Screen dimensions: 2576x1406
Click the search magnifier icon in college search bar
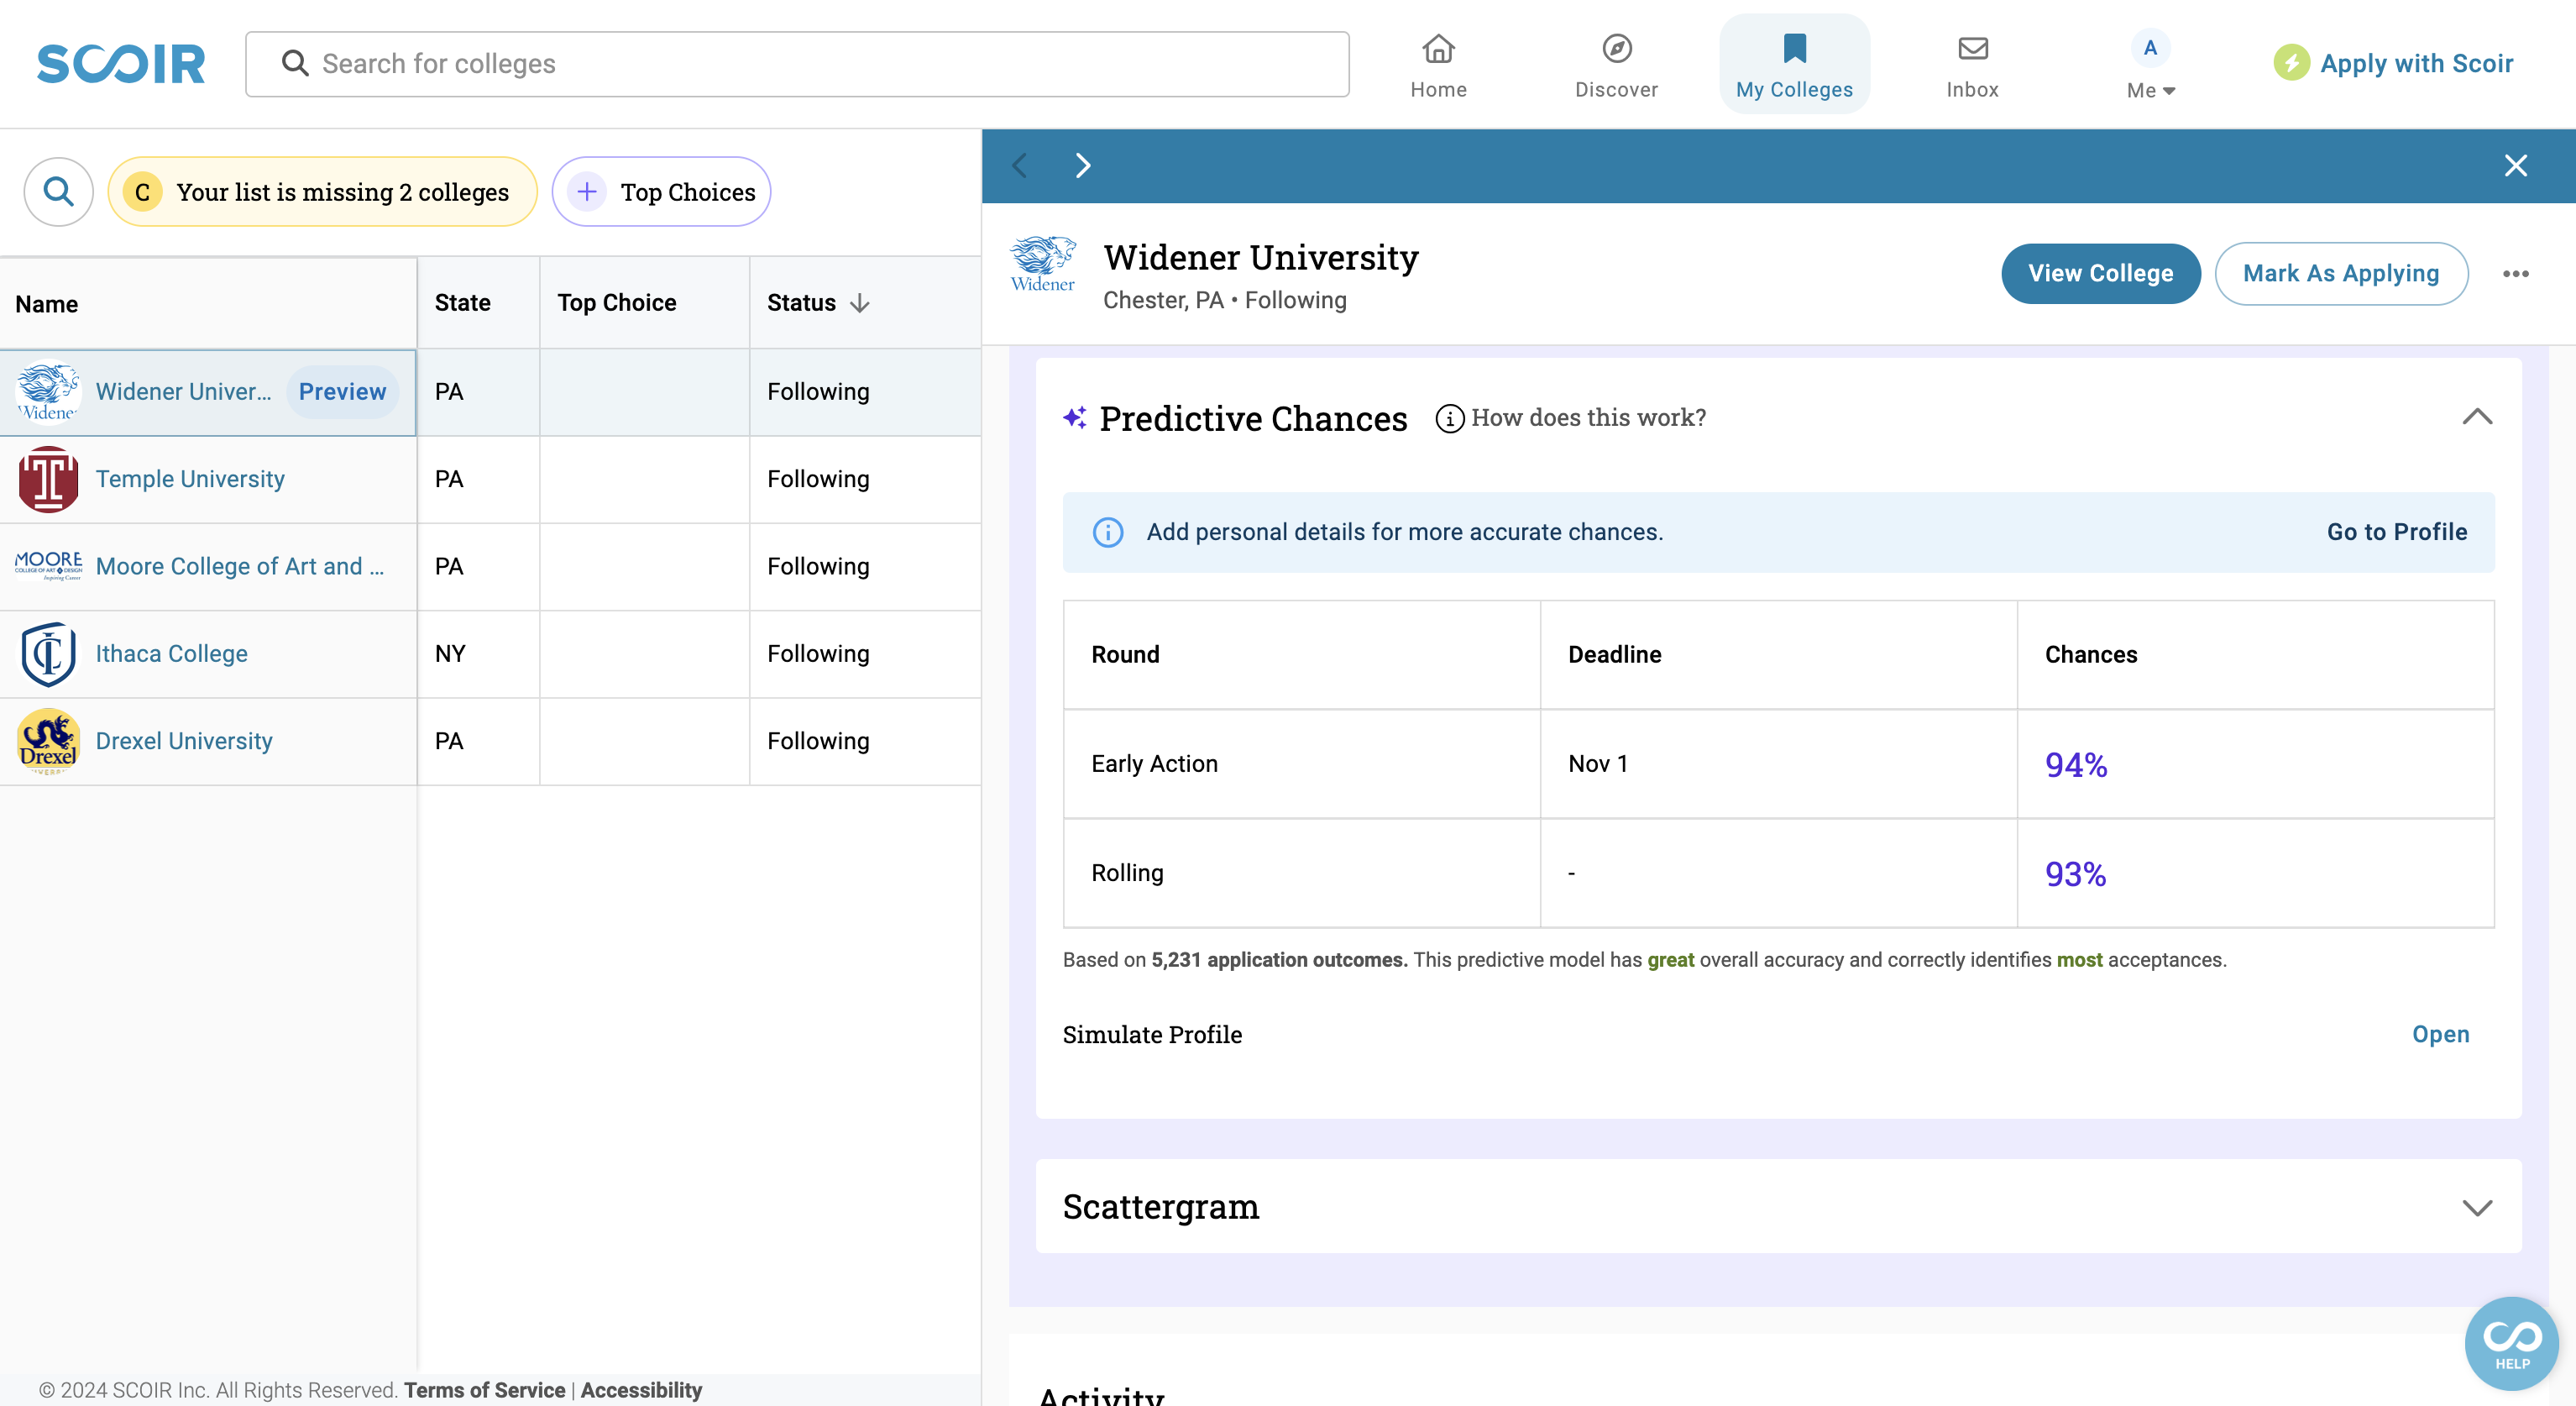294,64
